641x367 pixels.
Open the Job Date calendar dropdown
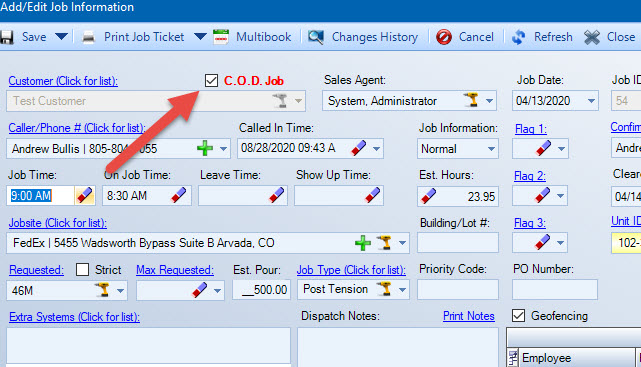(x=591, y=101)
